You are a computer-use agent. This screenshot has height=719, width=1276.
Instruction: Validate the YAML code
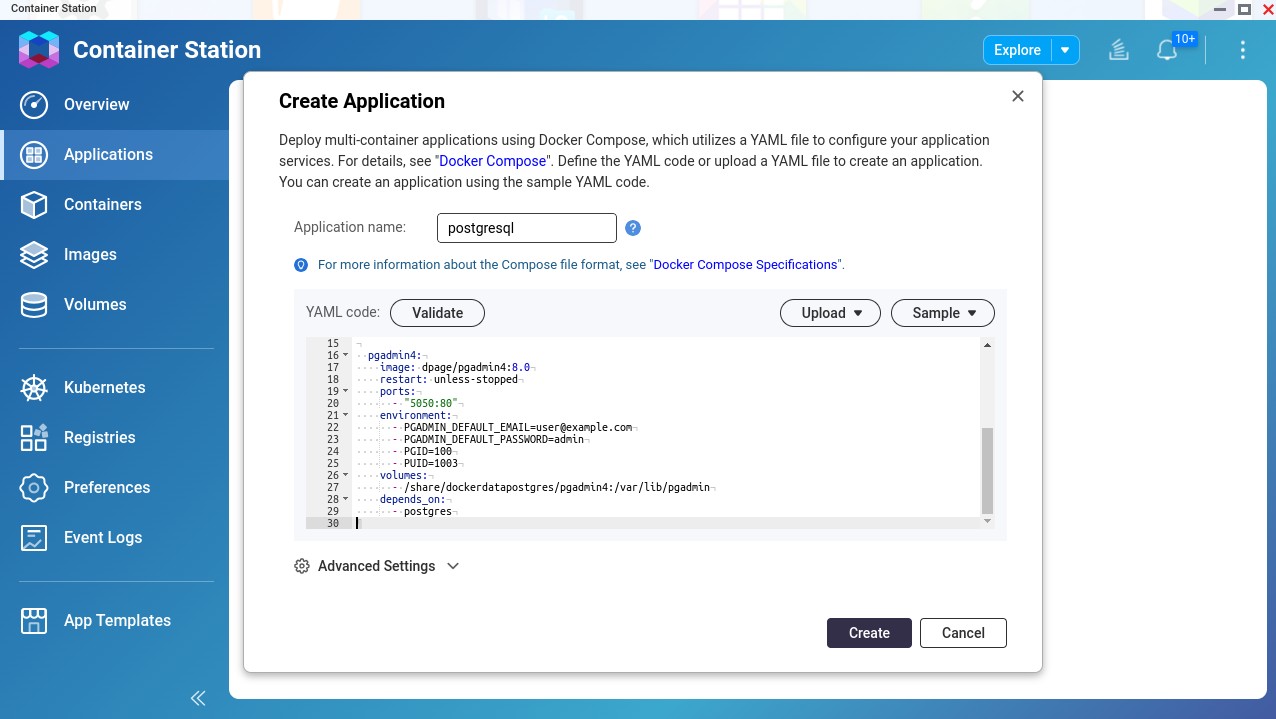437,312
